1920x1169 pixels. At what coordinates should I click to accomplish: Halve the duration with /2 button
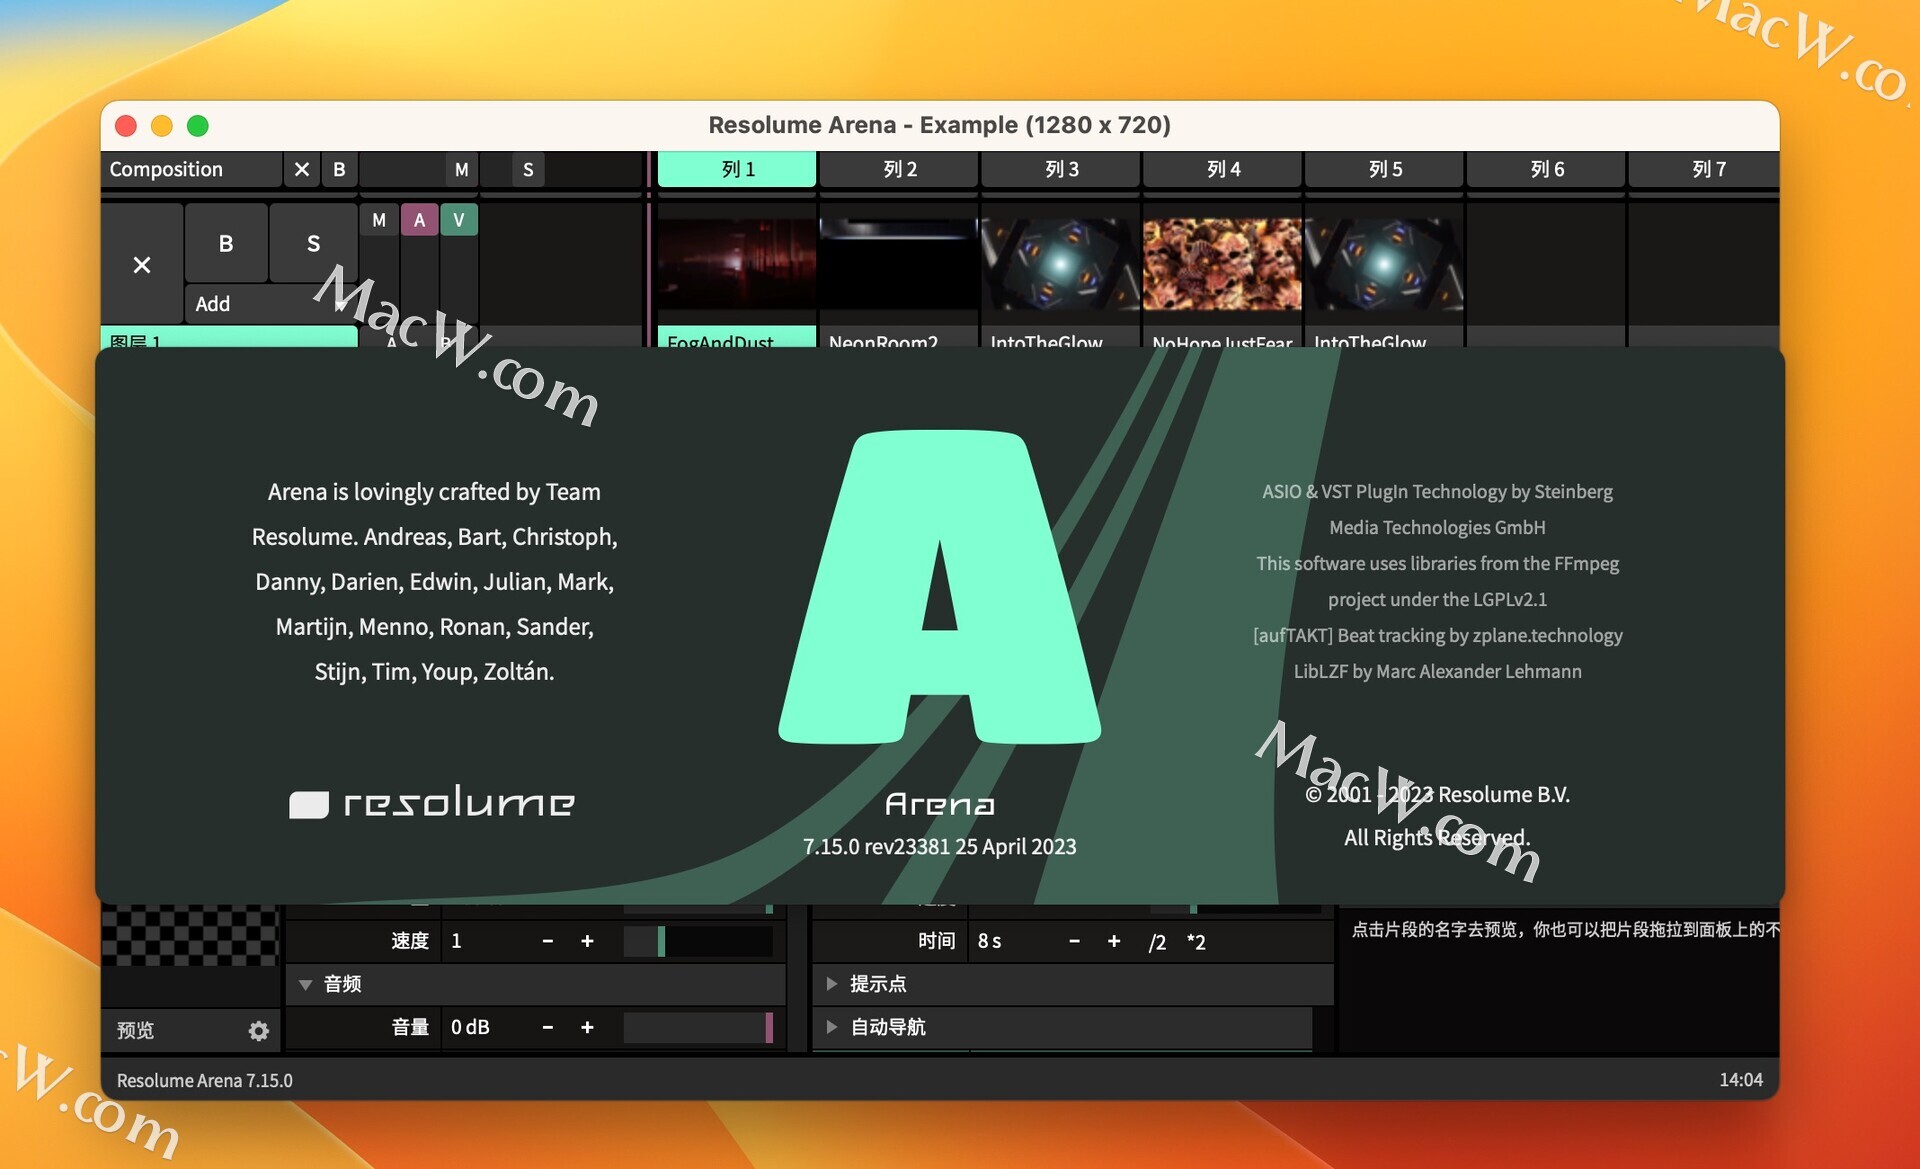point(1157,942)
